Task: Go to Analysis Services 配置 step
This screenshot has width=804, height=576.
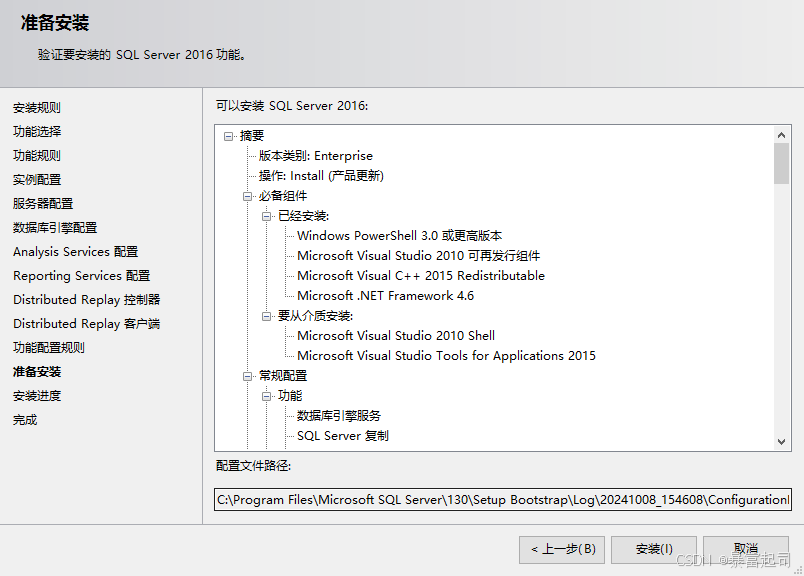Action: point(76,252)
